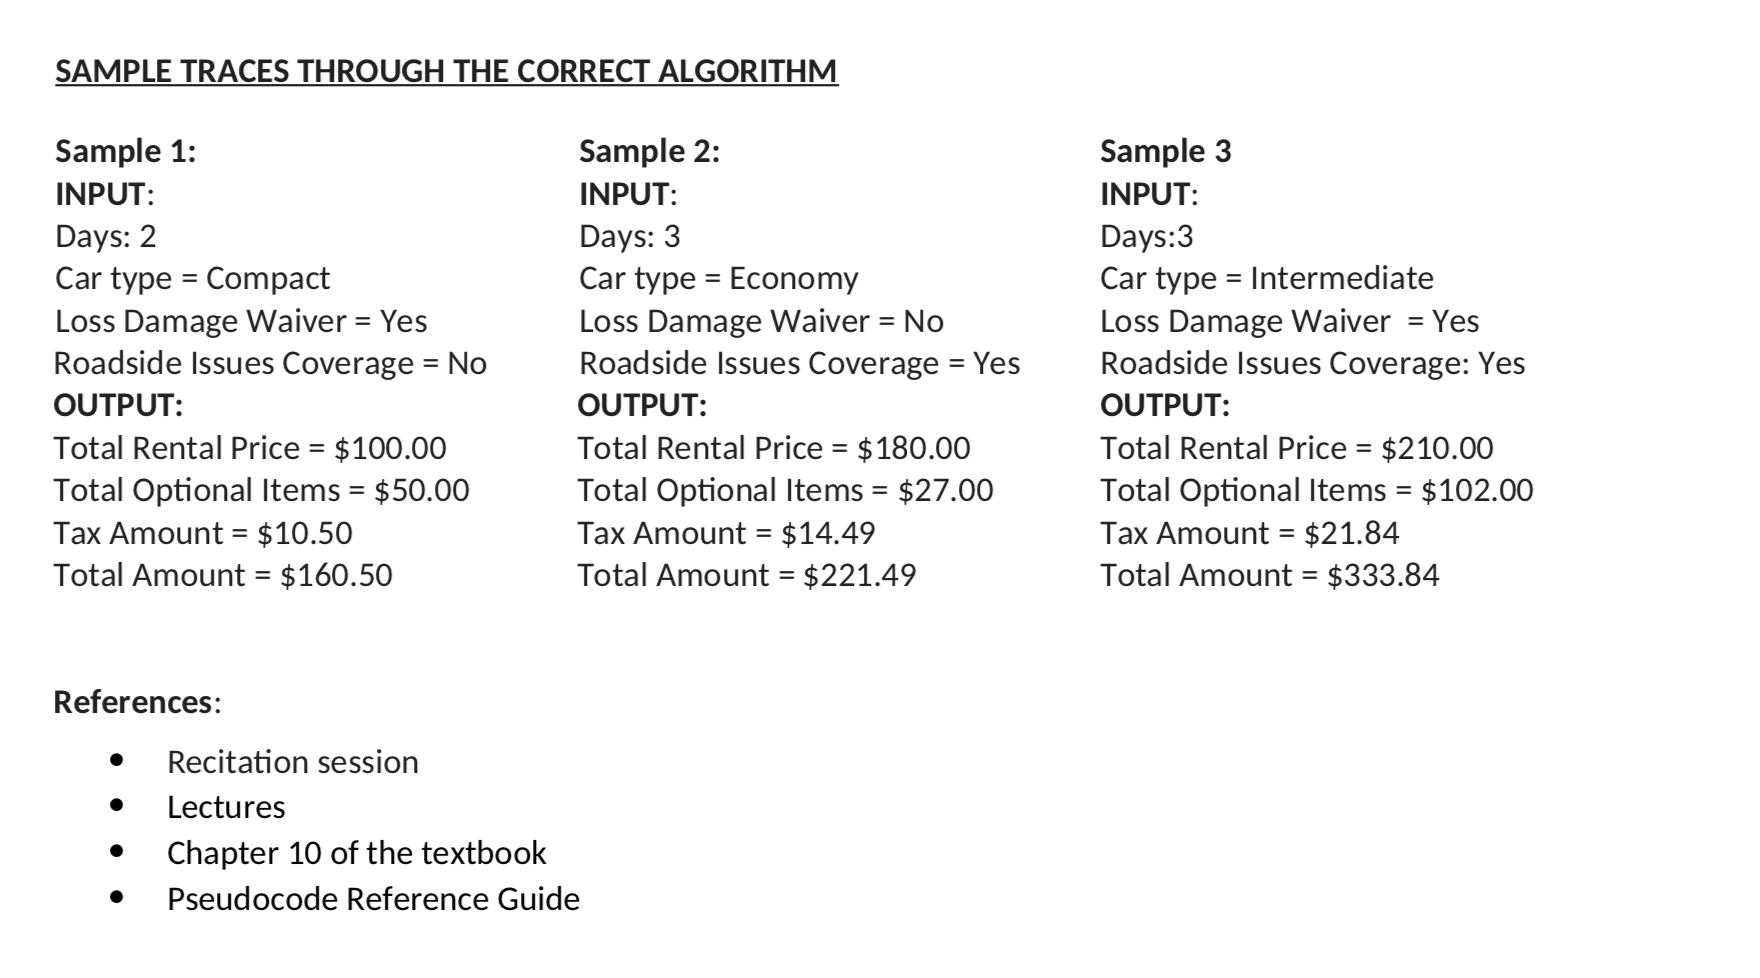Click the Car type = Intermediate line
1760x978 pixels.
1267,278
